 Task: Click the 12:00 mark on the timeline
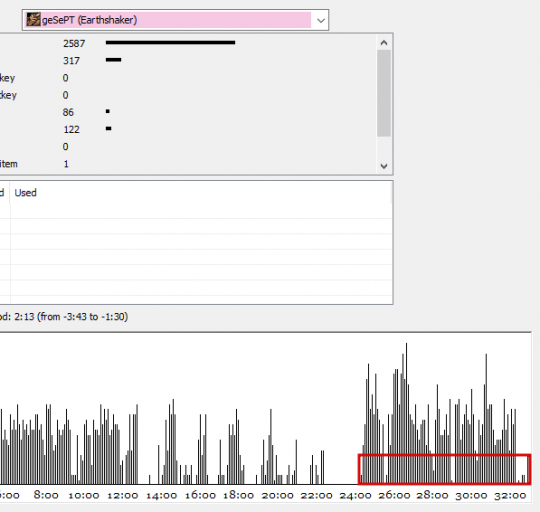pyautogui.click(x=123, y=495)
